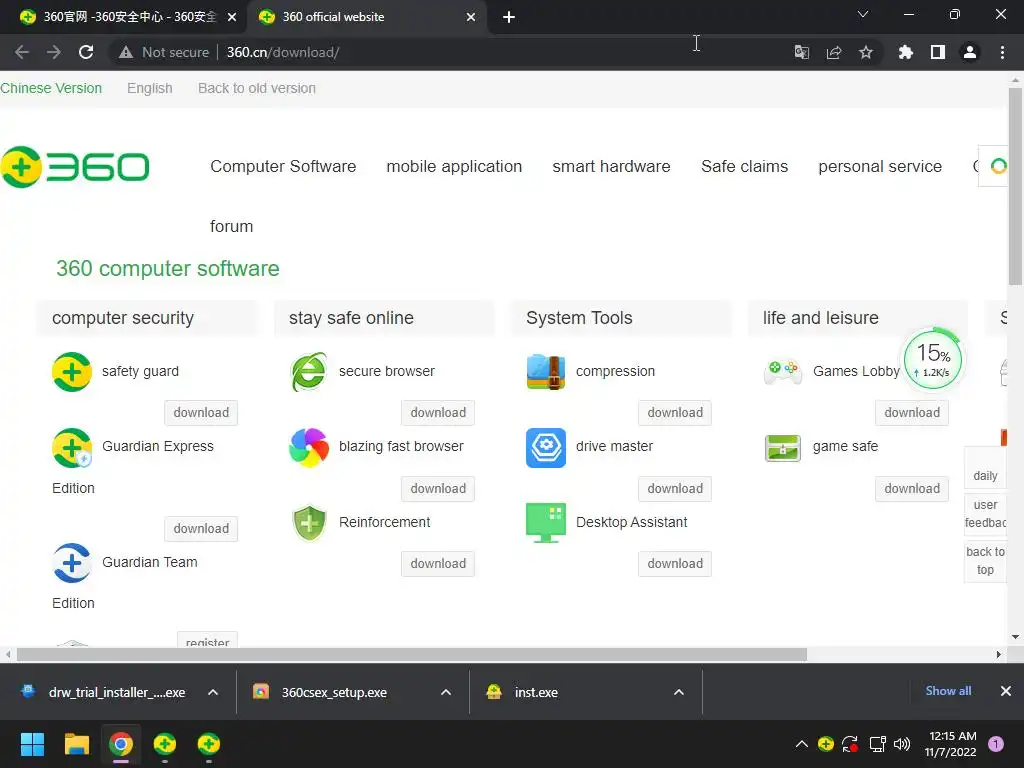The width and height of the screenshot is (1024, 768).
Task: Click the Chrome icon in taskbar
Action: click(x=121, y=744)
